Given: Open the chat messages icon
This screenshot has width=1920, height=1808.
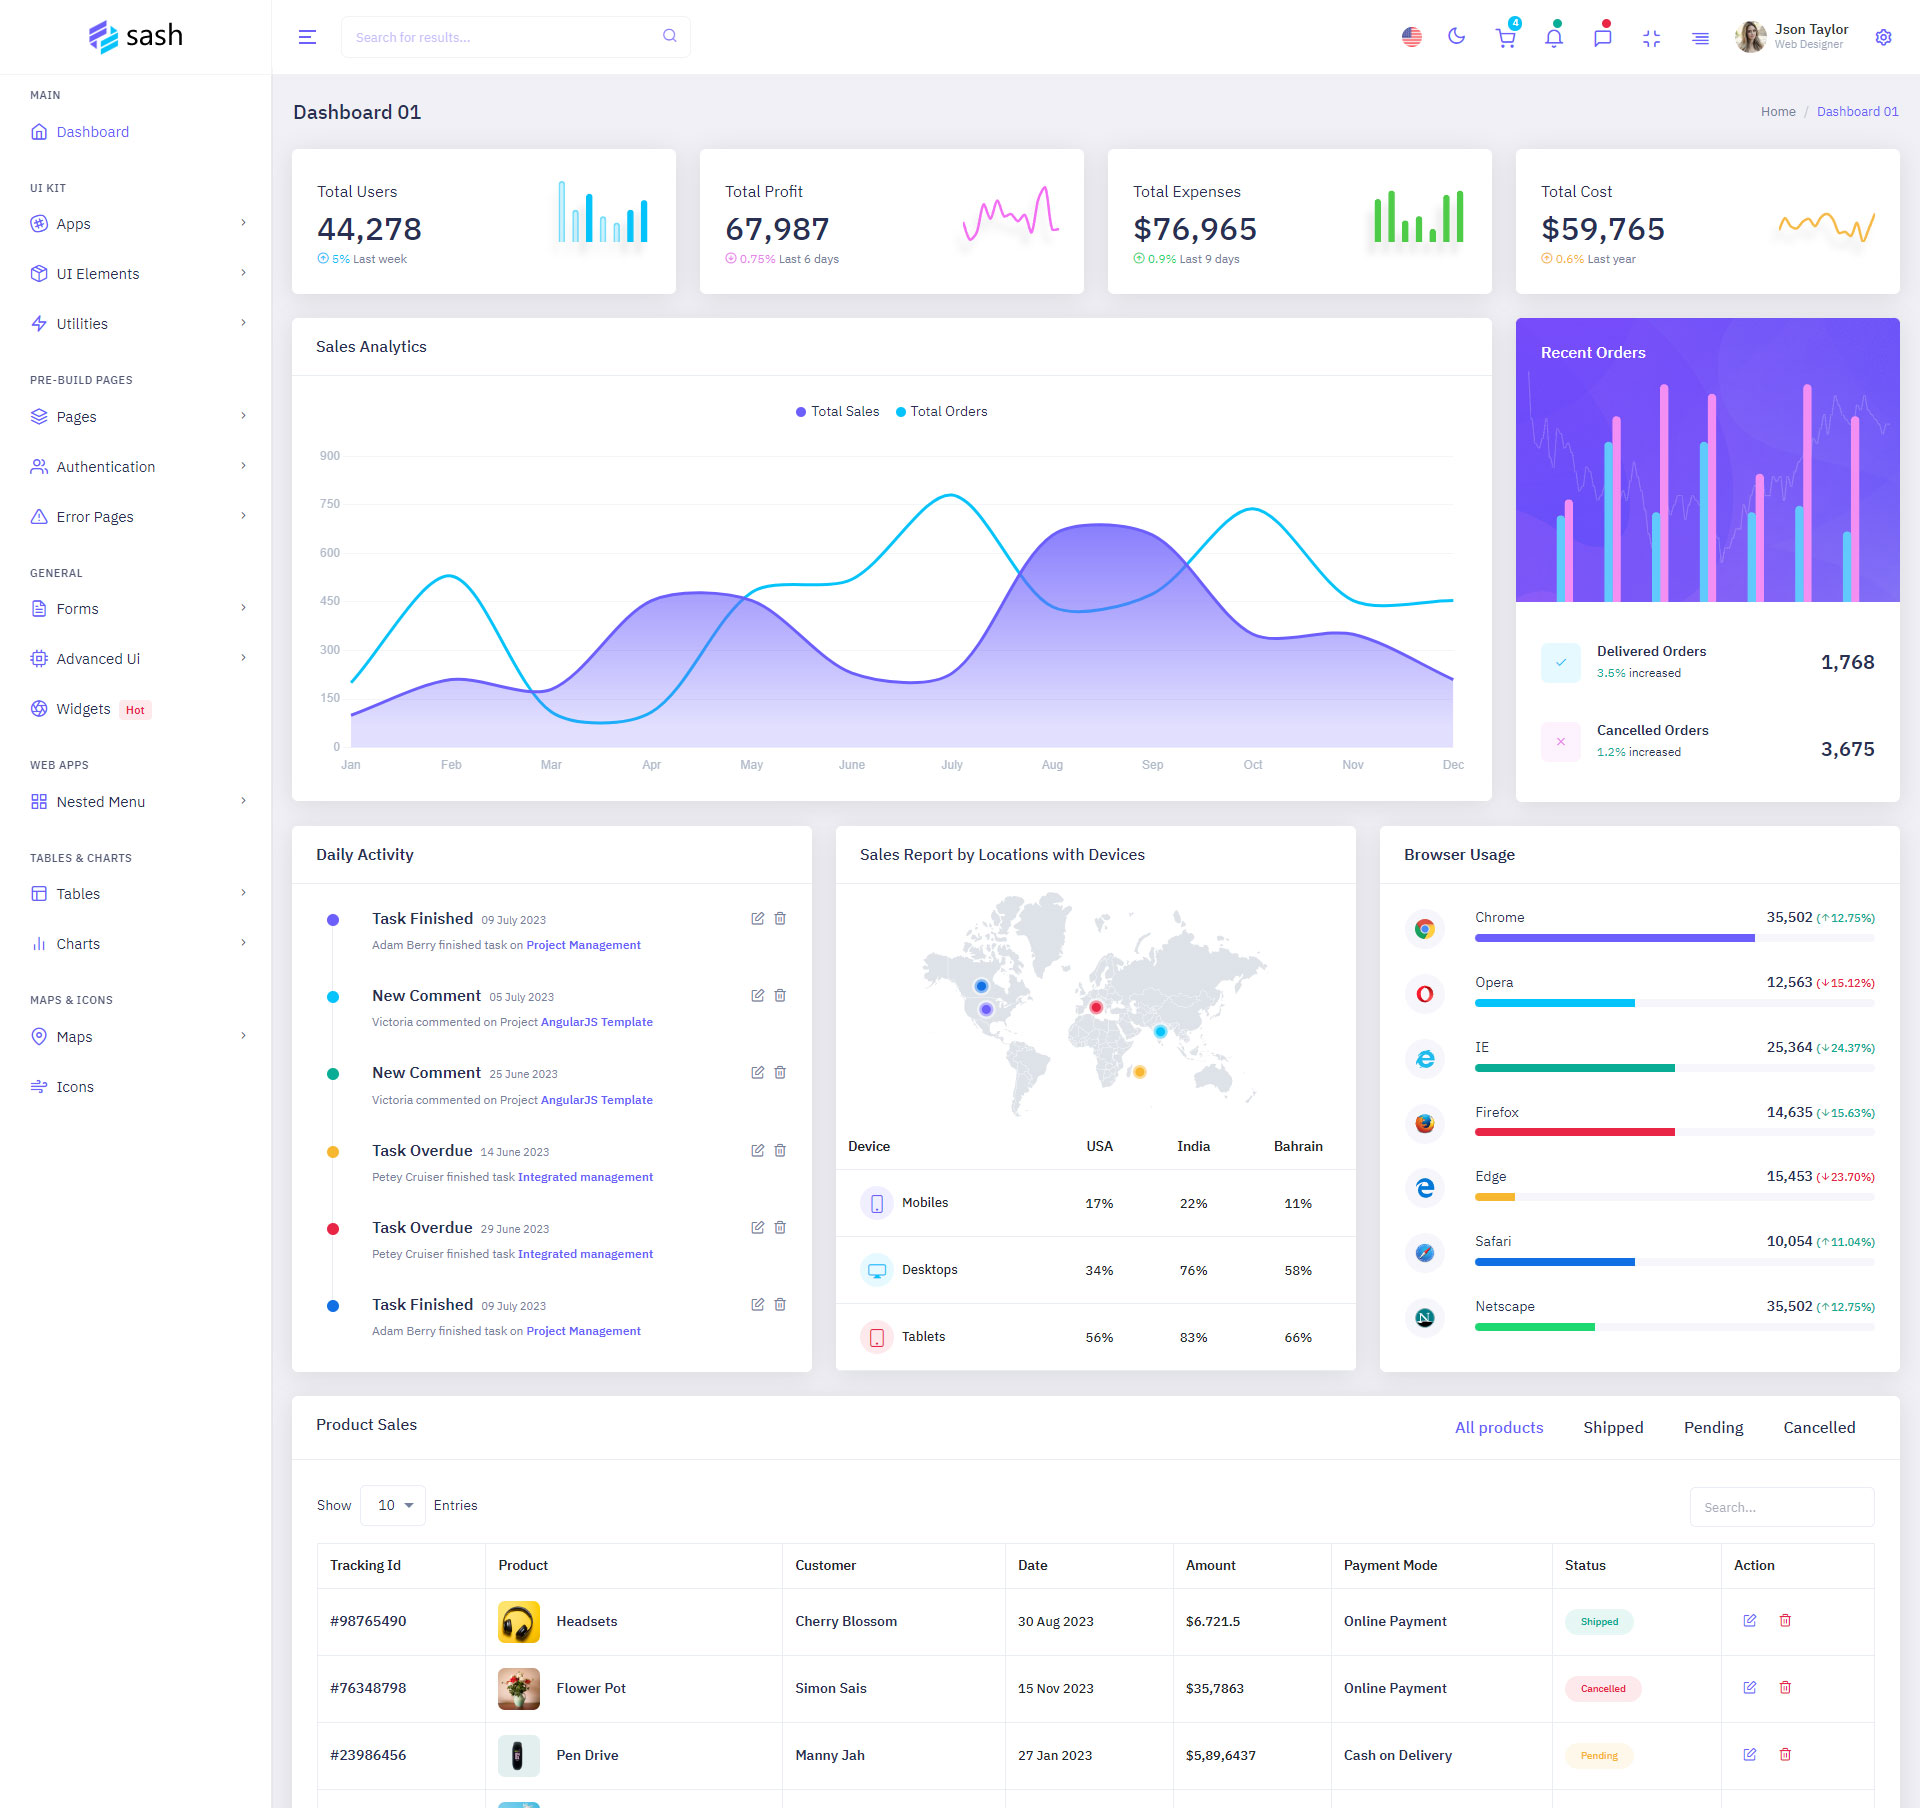Looking at the screenshot, I should (1602, 38).
